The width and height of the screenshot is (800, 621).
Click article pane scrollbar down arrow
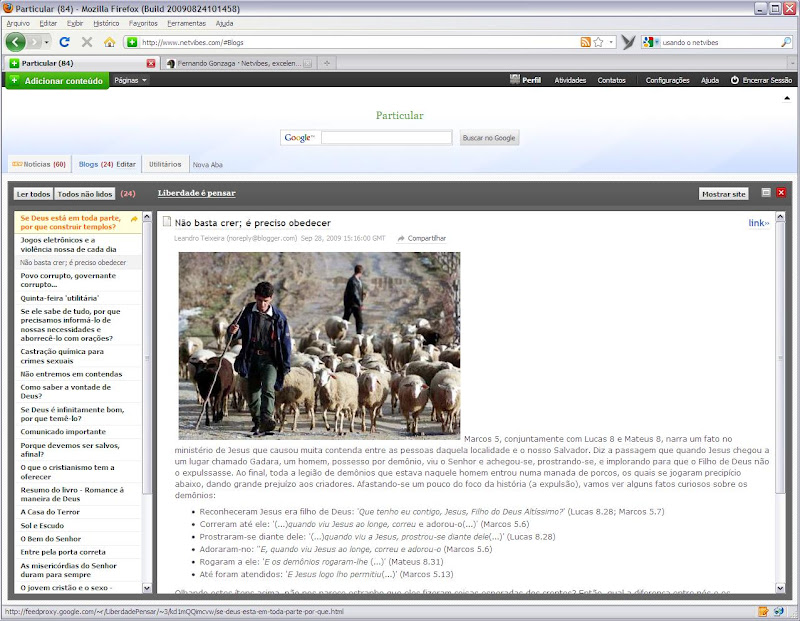pyautogui.click(x=780, y=588)
